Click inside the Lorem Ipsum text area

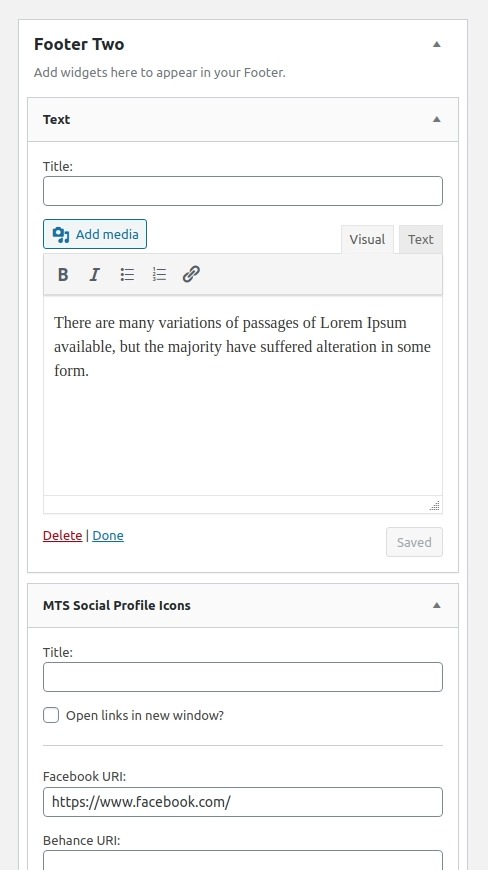pos(243,395)
